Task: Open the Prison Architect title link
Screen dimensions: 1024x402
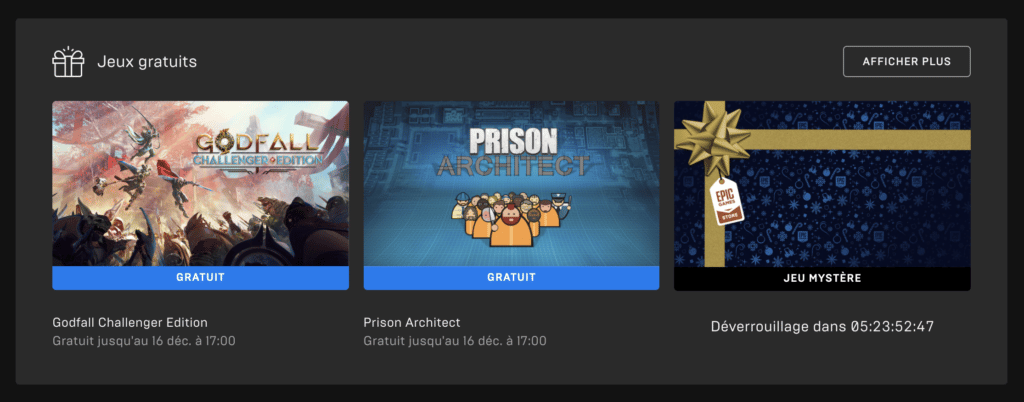Action: click(412, 322)
